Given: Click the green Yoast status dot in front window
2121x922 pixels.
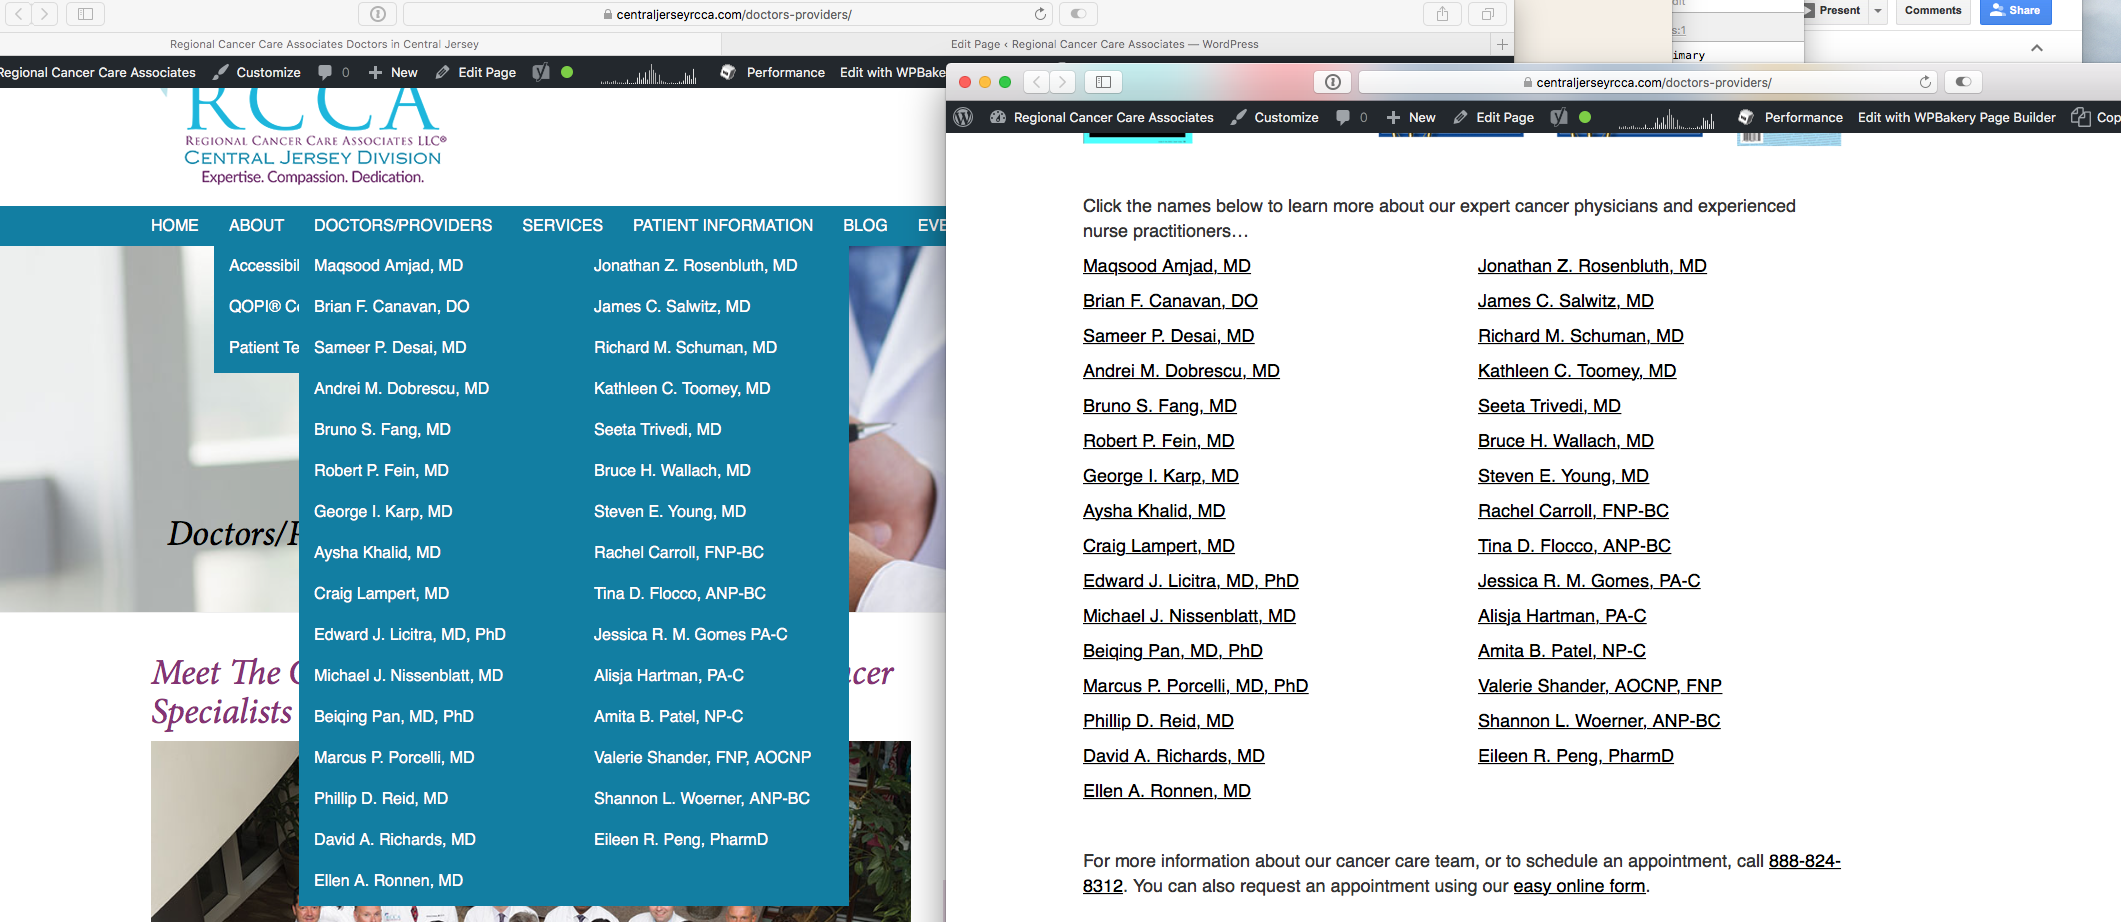Looking at the screenshot, I should coord(1585,117).
